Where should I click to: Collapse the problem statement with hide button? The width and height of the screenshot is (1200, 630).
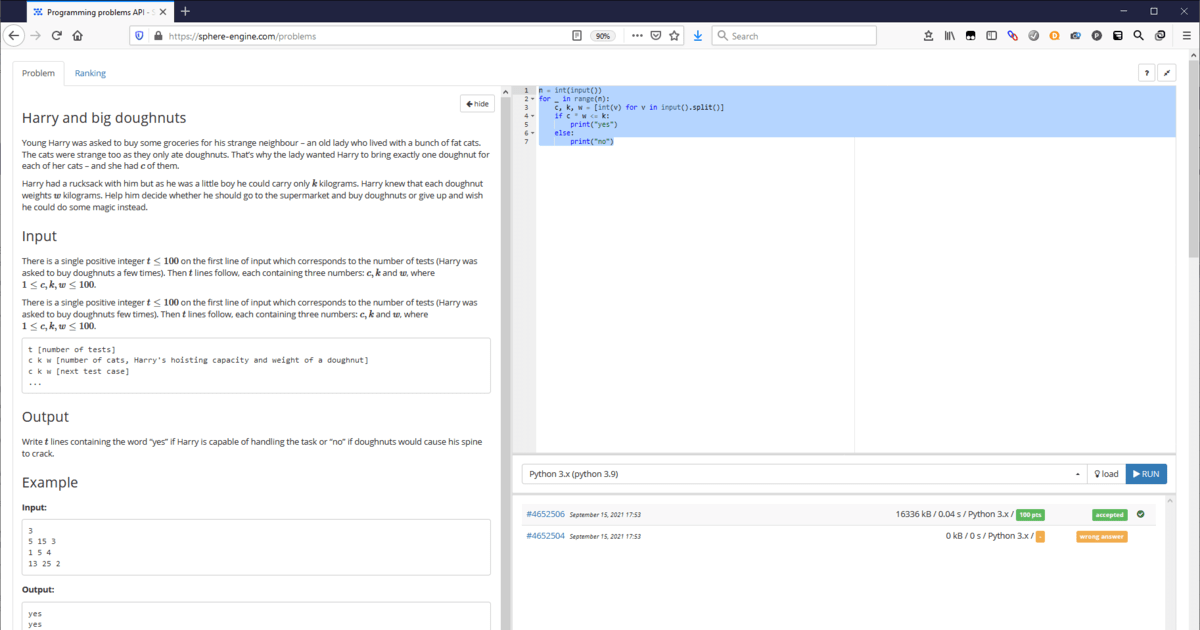tap(477, 103)
